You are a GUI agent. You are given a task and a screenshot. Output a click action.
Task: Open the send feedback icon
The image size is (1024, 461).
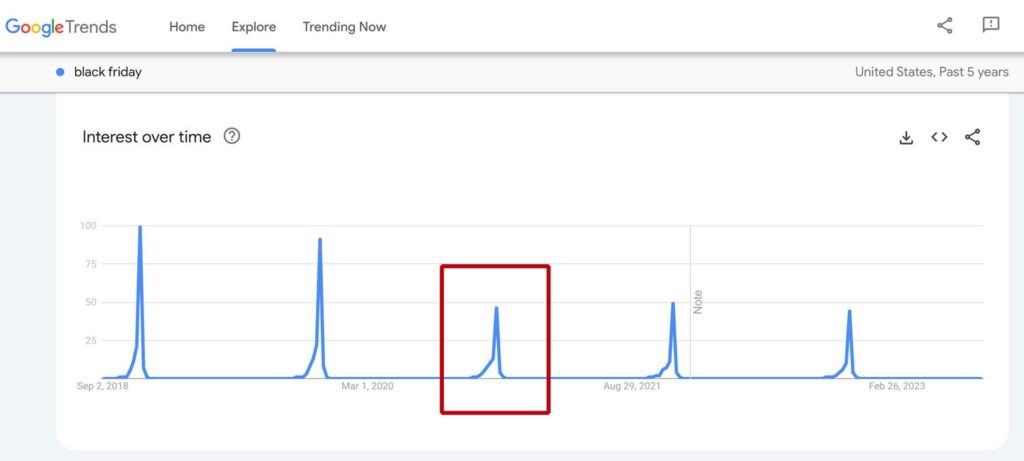991,25
